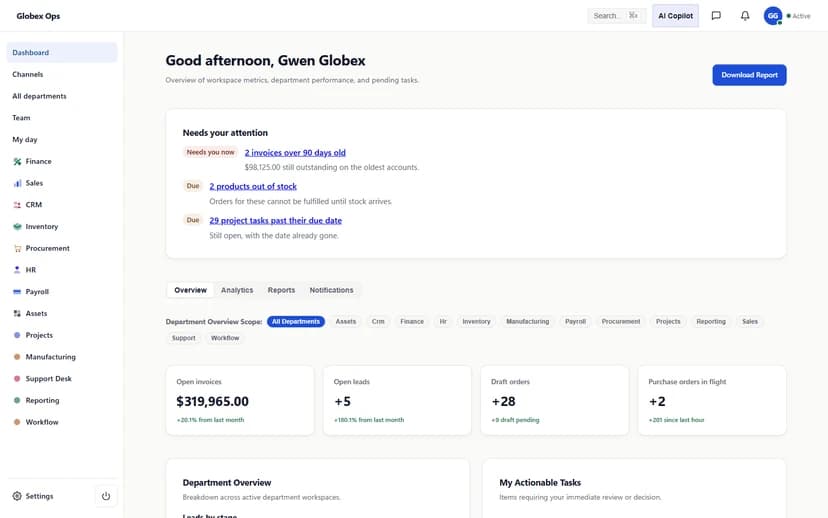Click the Open leads +5 card
The height and width of the screenshot is (518, 828).
(x=397, y=400)
